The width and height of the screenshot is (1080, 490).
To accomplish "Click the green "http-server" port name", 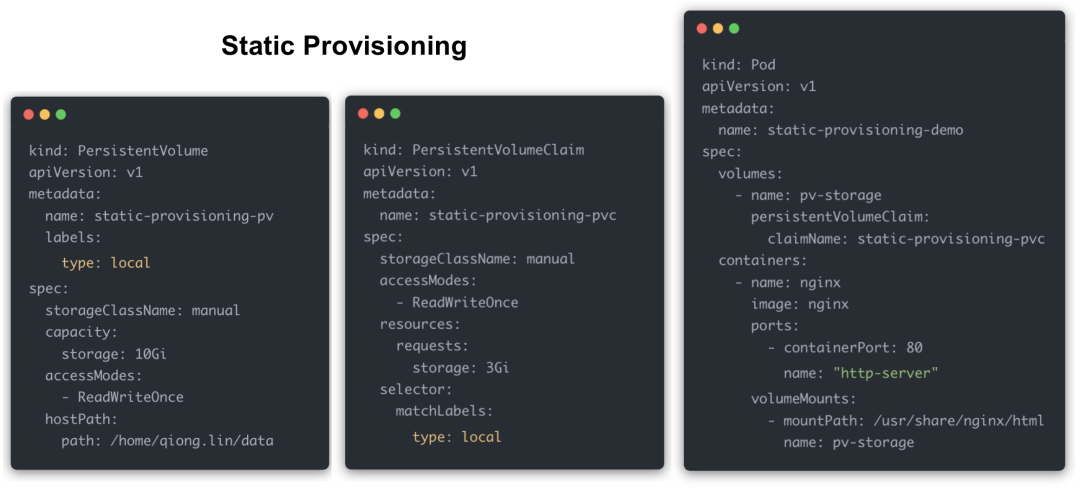I will point(885,373).
